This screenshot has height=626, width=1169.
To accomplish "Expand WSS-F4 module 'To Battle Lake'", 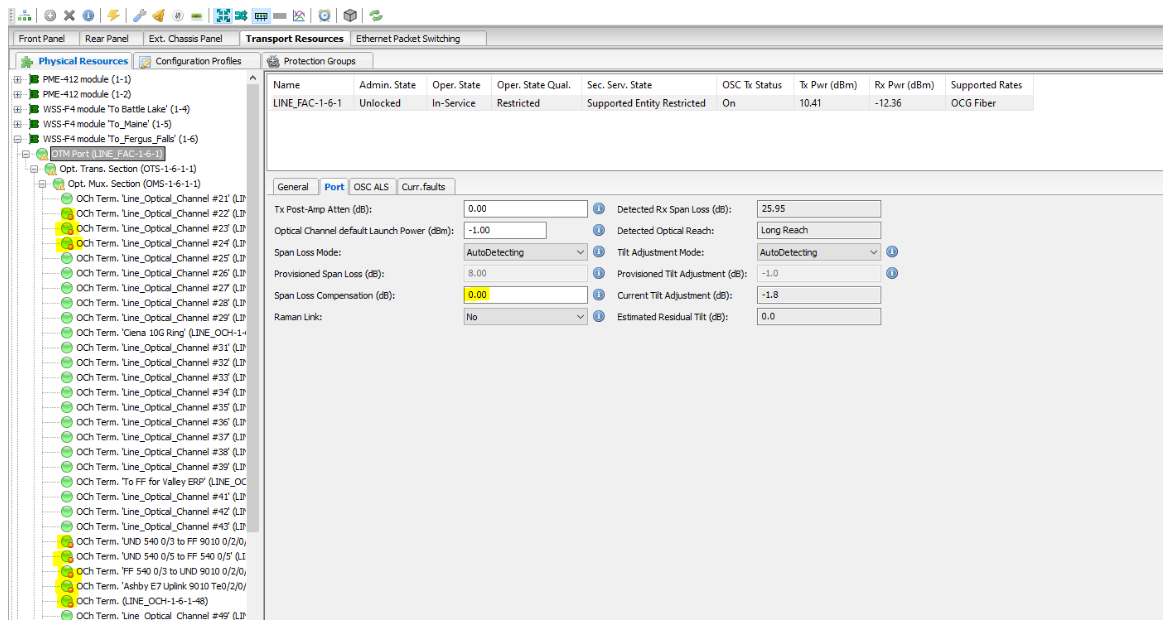I will tap(17, 109).
